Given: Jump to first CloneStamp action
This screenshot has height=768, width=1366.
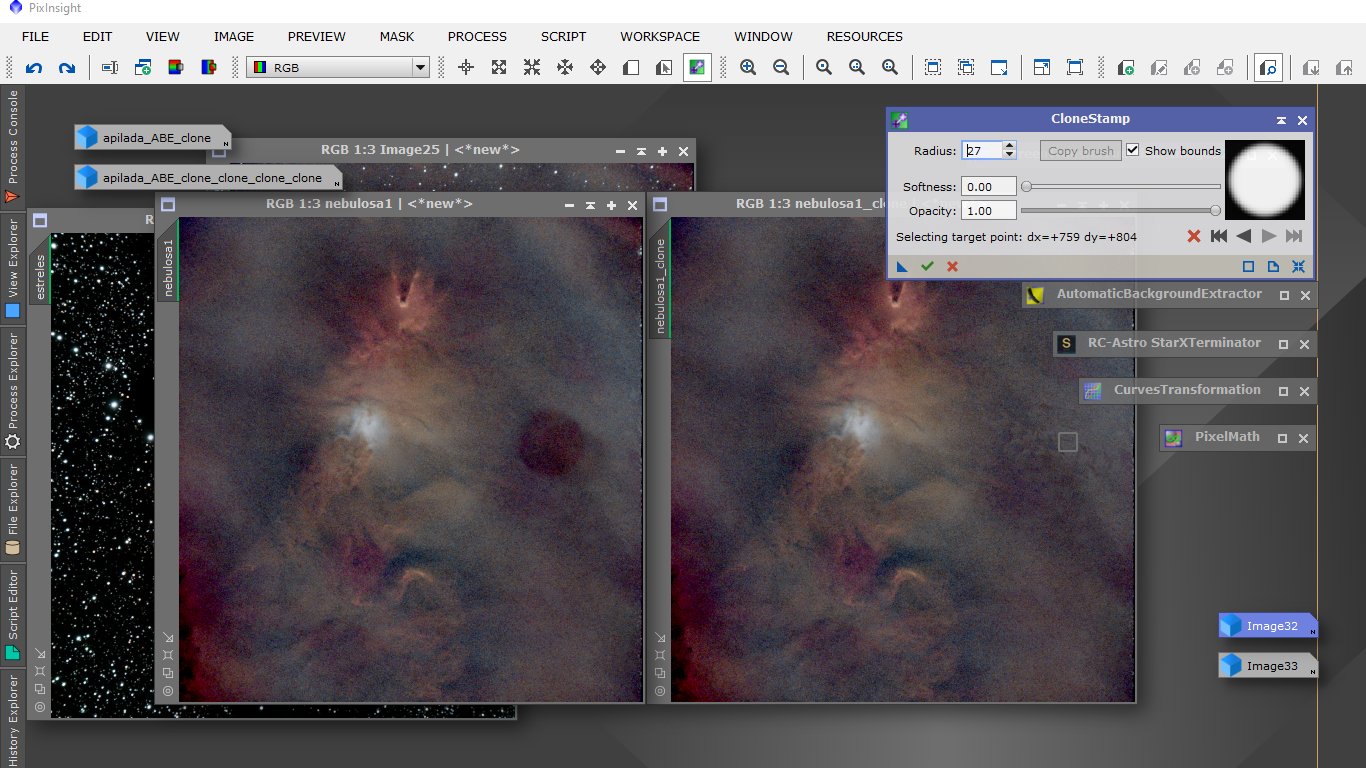Looking at the screenshot, I should pyautogui.click(x=1219, y=237).
